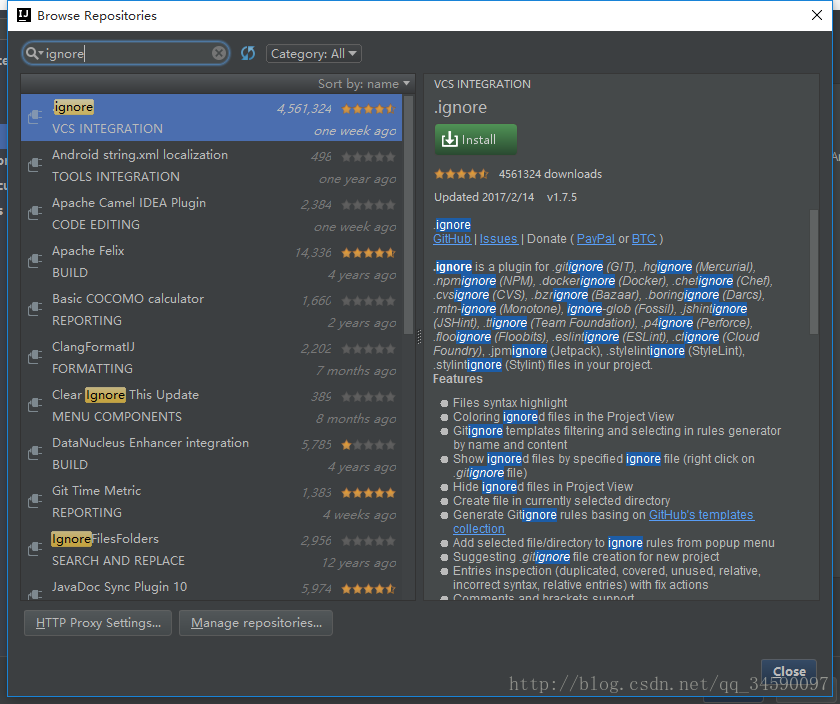Click plugin icon beside IgnoreFilesFolders

click(x=35, y=549)
